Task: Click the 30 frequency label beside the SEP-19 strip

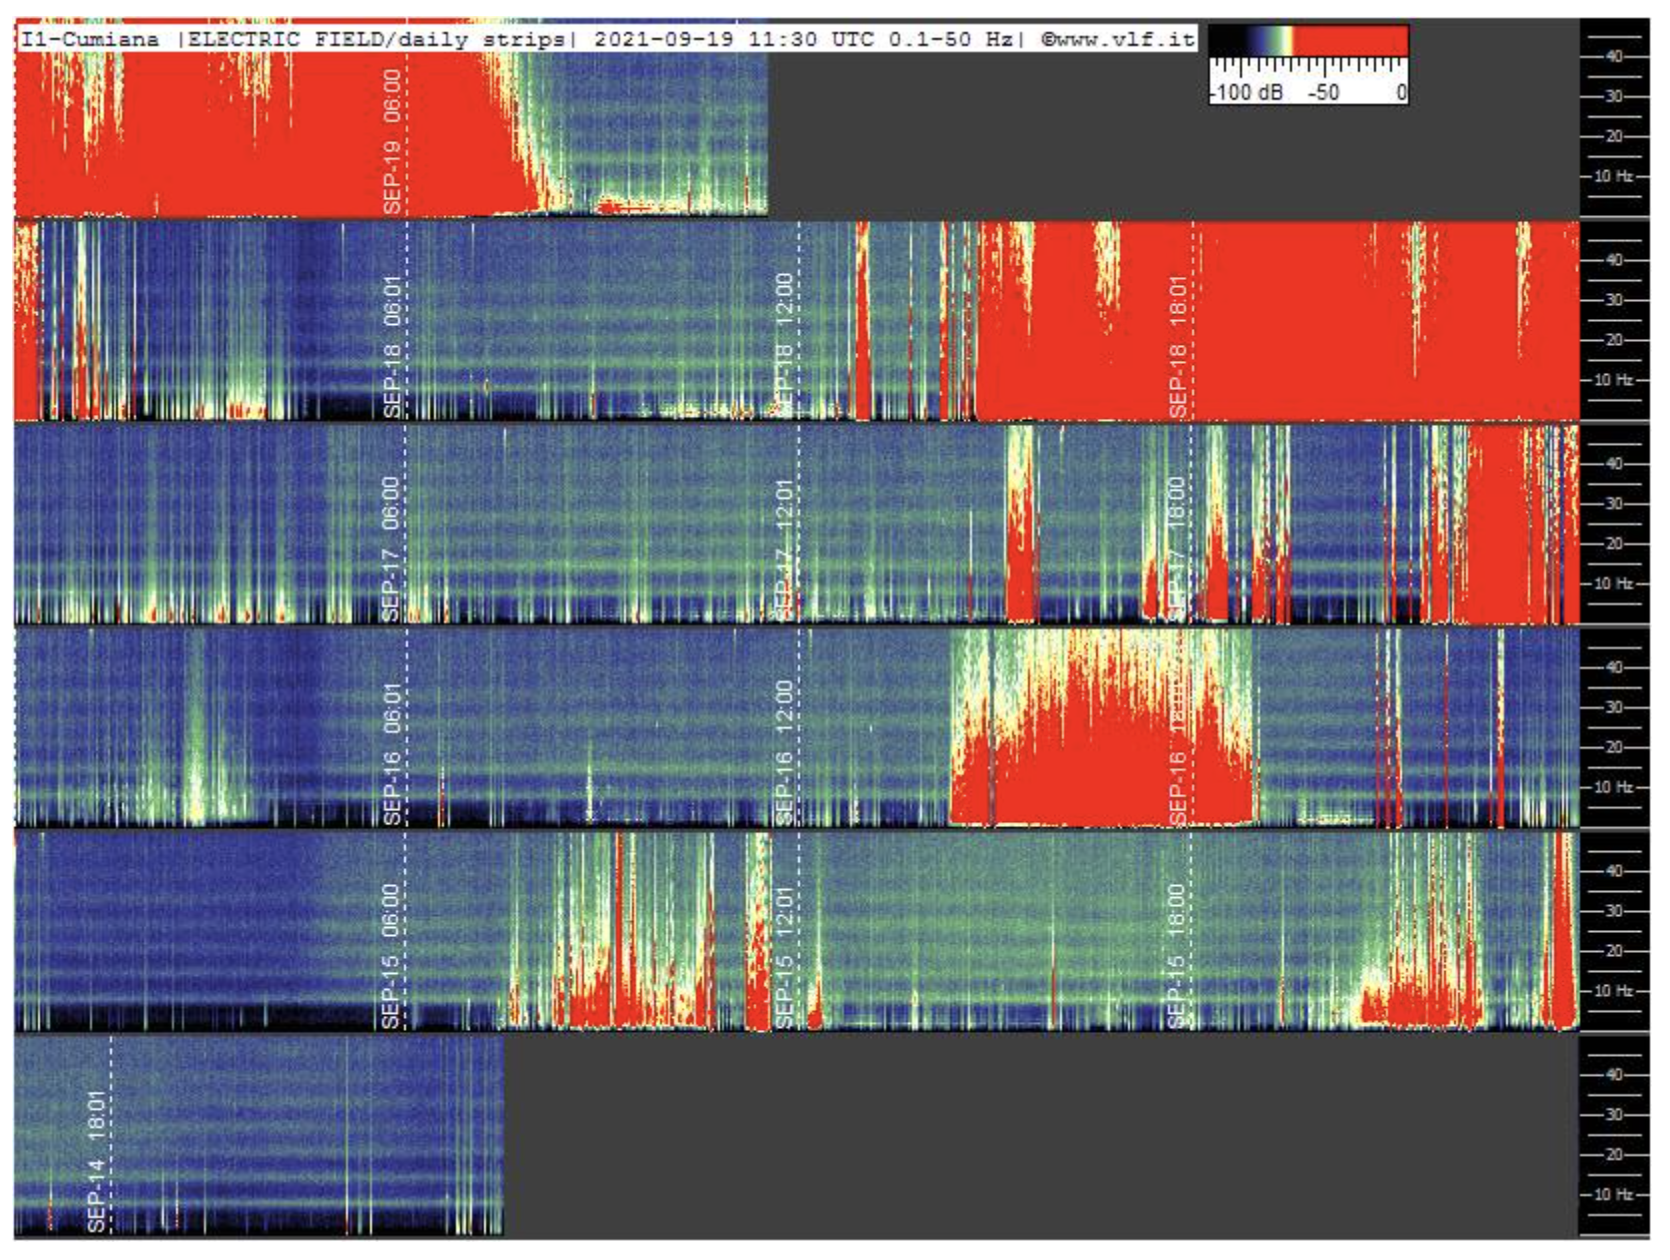Action: coord(1614,97)
